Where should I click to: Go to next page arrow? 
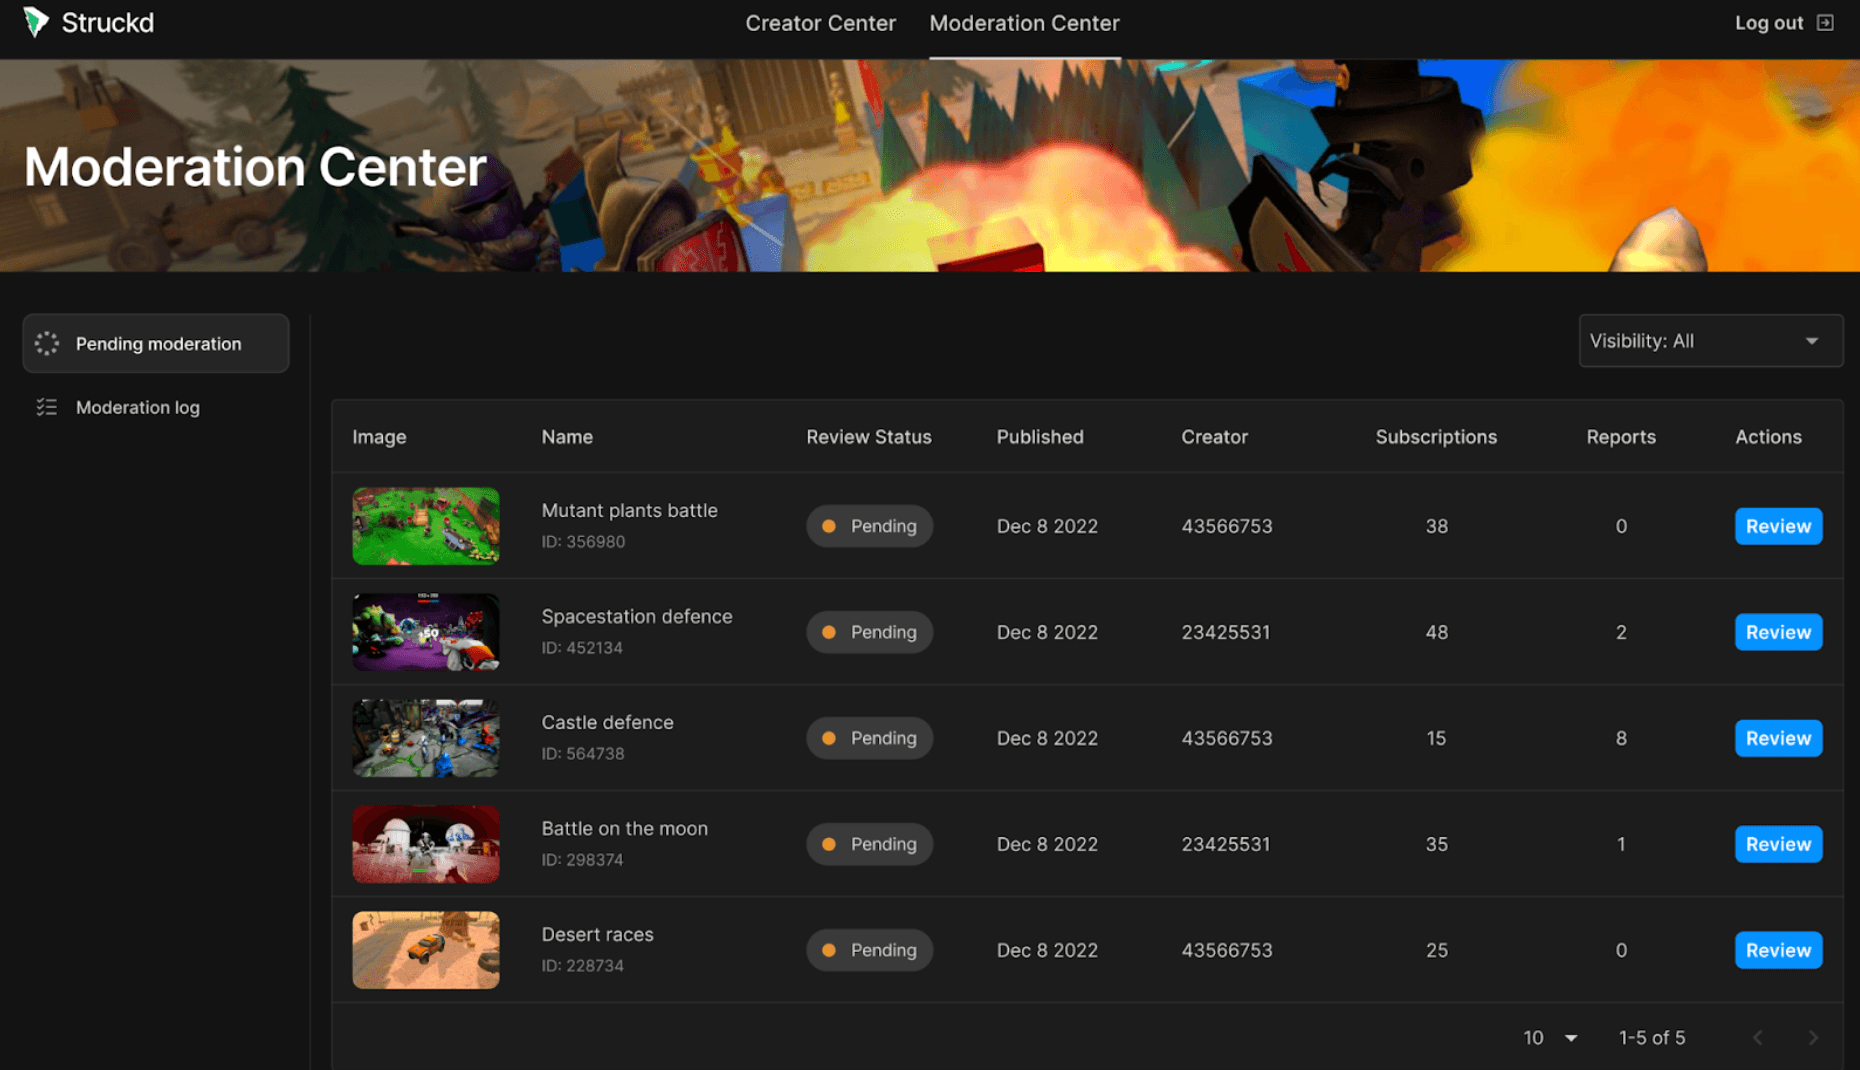(x=1813, y=1037)
